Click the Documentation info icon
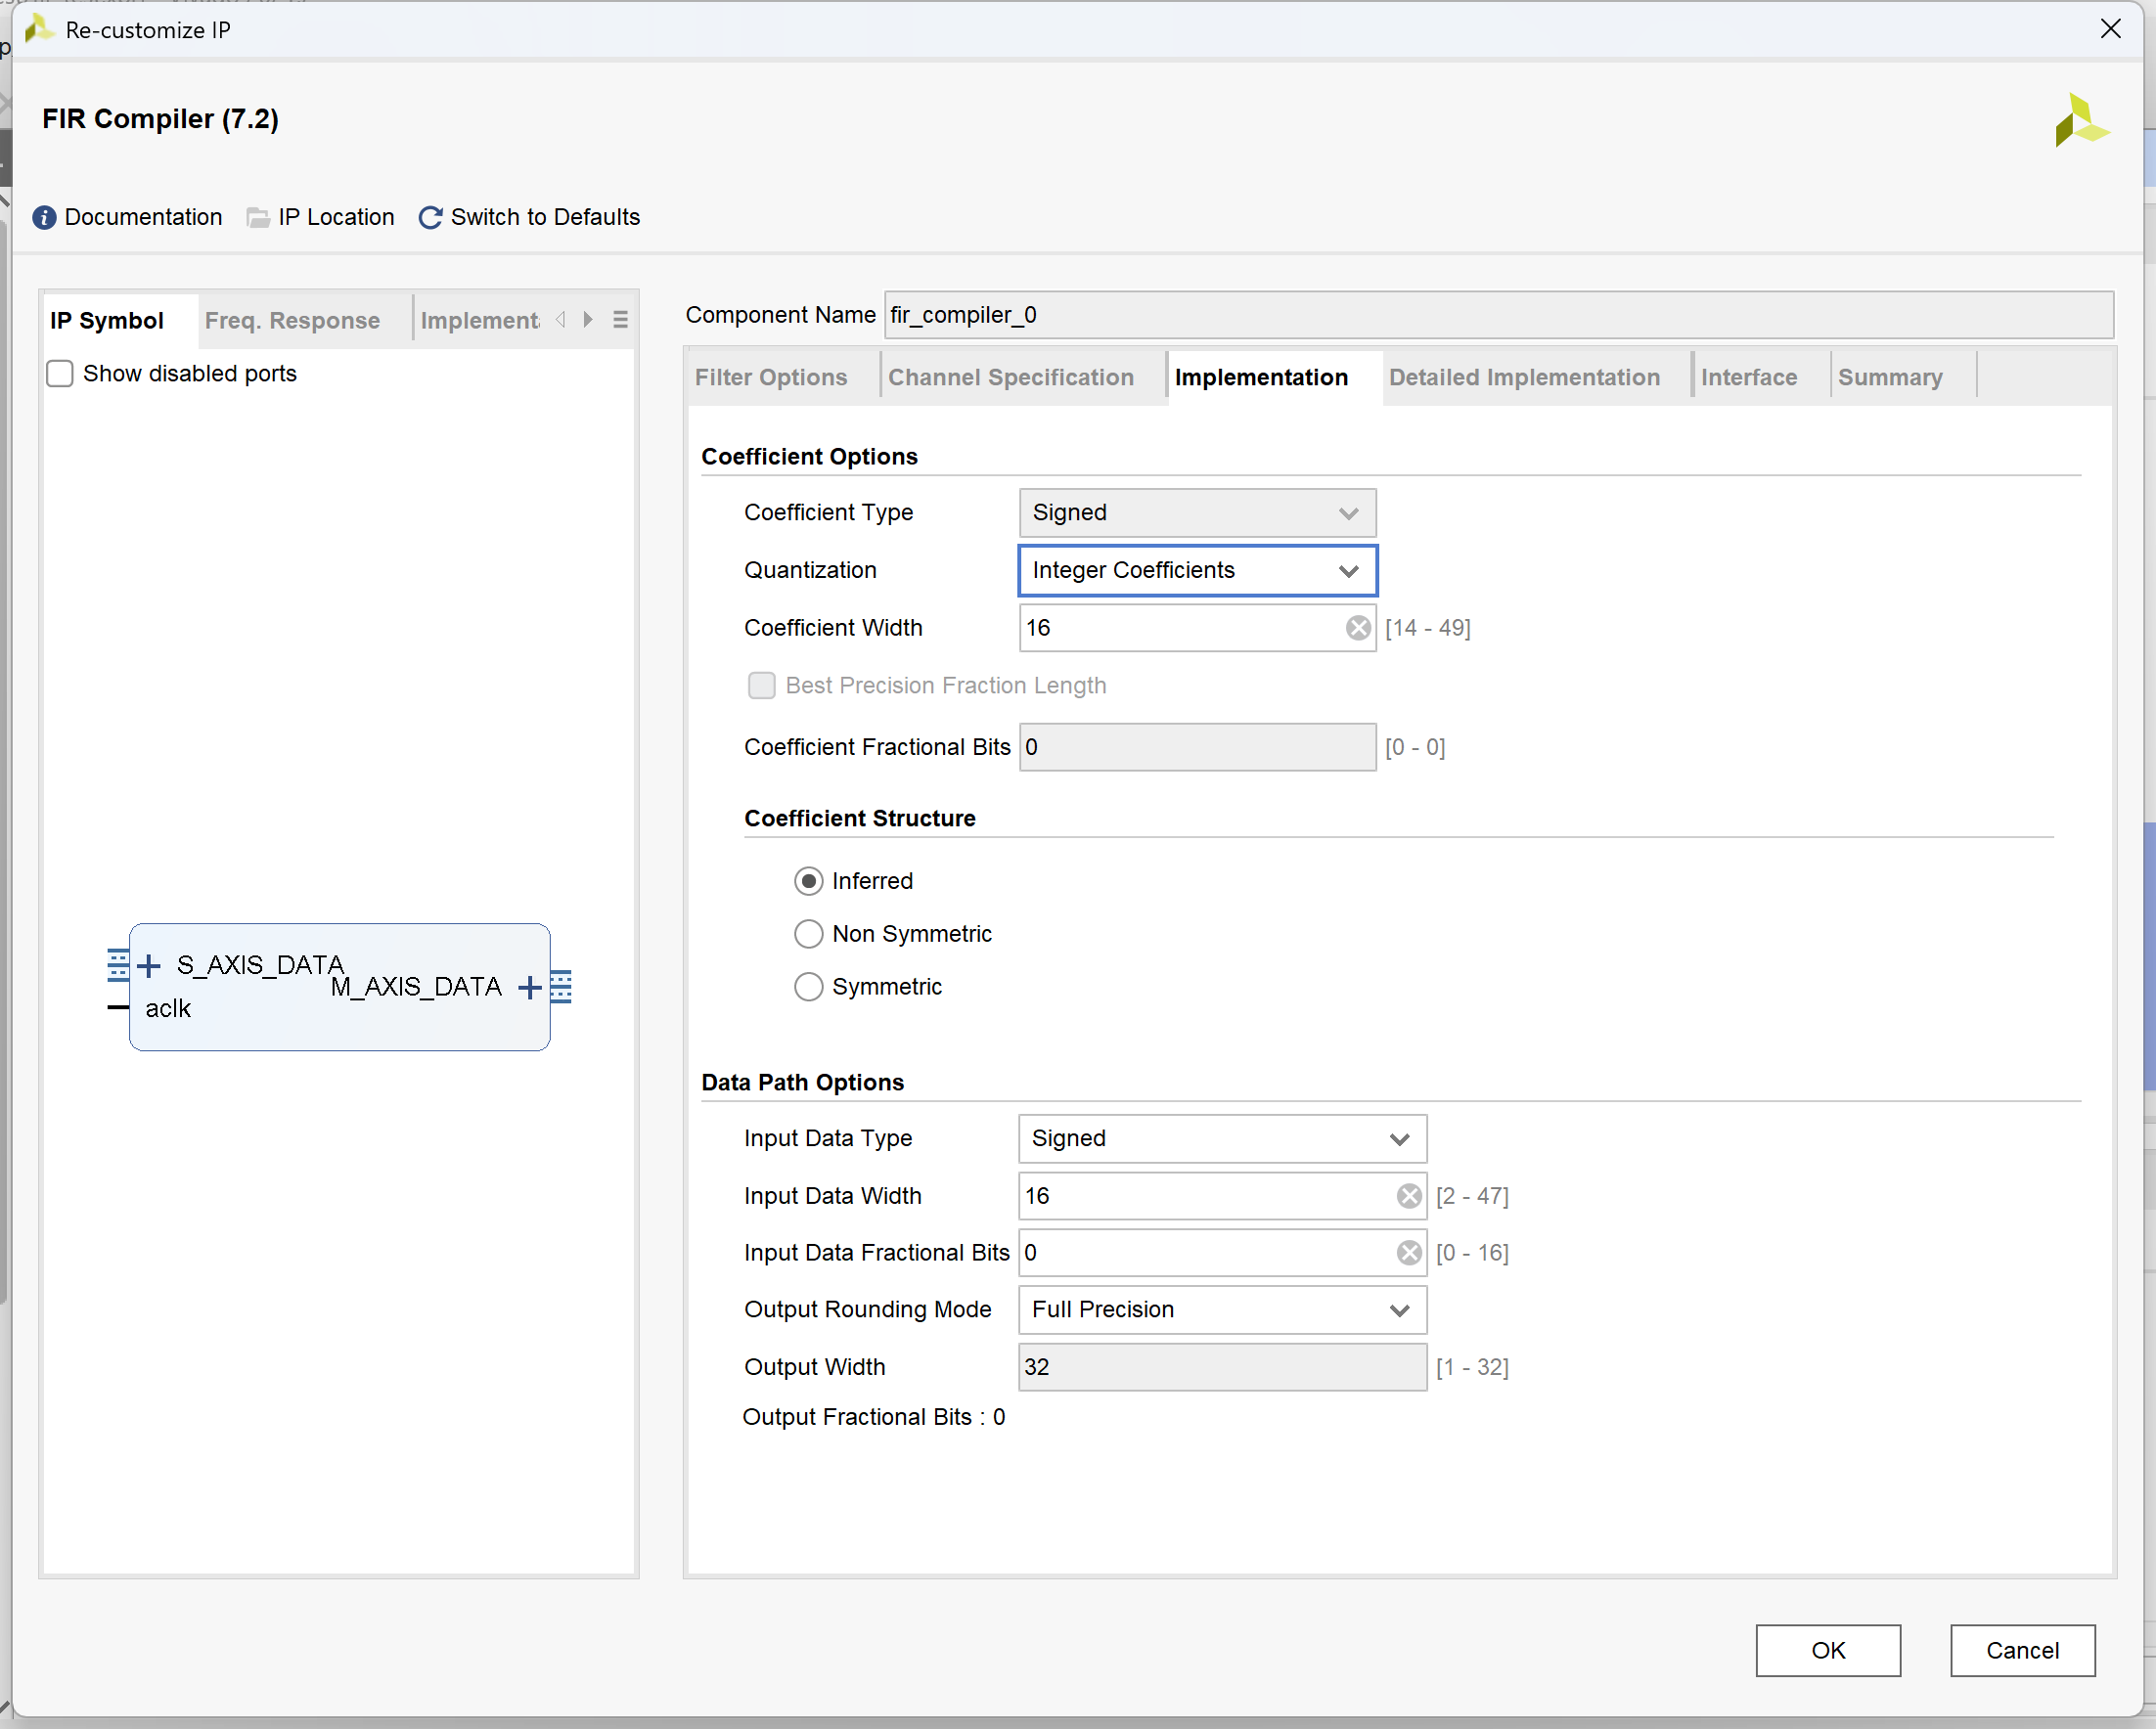 click(x=44, y=218)
